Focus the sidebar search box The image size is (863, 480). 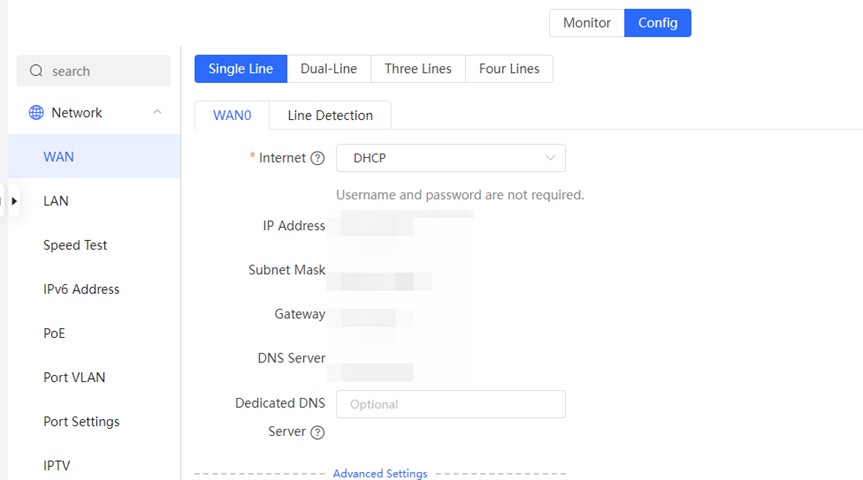(x=94, y=70)
